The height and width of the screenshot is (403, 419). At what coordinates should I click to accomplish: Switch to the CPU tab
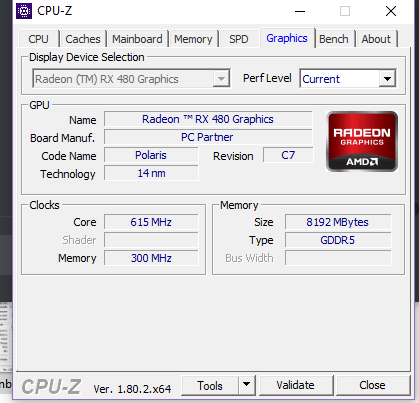(x=39, y=39)
